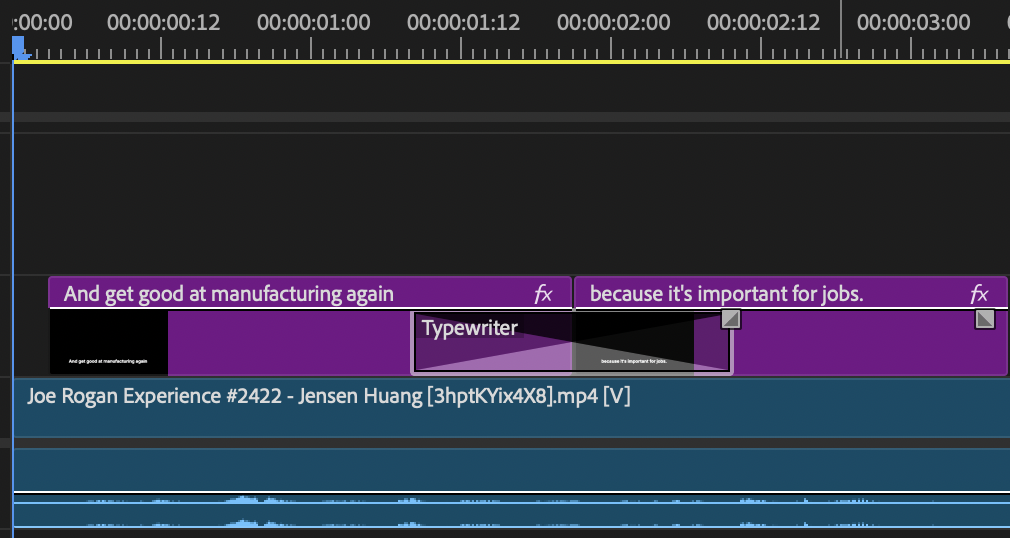Click the blue playhead marker
Image resolution: width=1010 pixels, height=538 pixels.
(x=20, y=48)
